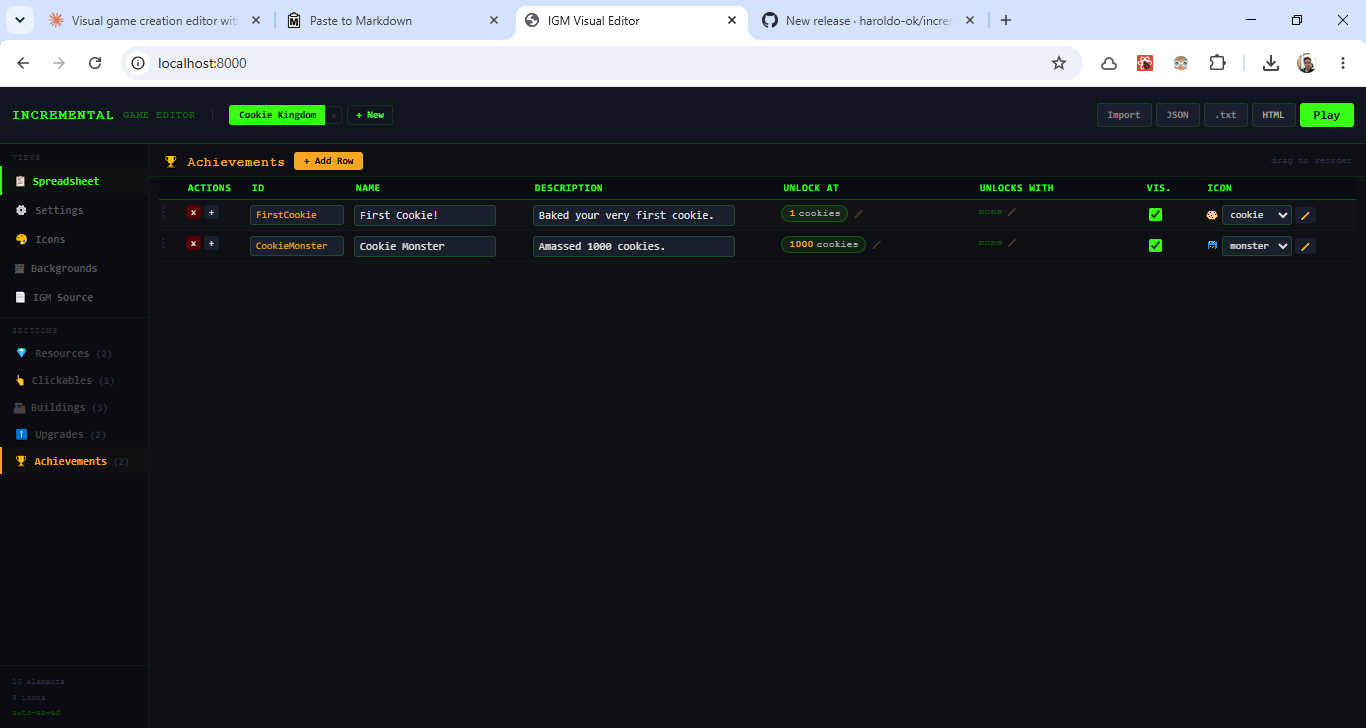Grab the drag handle of the CookieMonster row

click(164, 244)
